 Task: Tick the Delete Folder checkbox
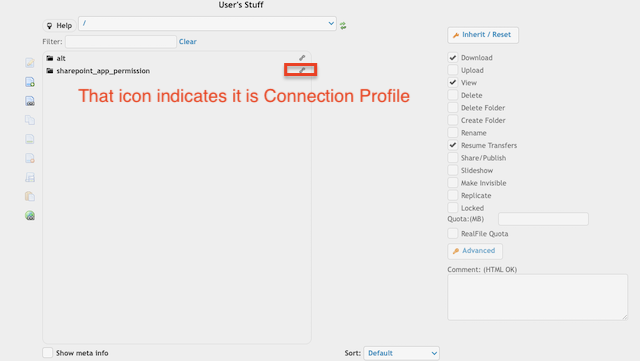(453, 107)
